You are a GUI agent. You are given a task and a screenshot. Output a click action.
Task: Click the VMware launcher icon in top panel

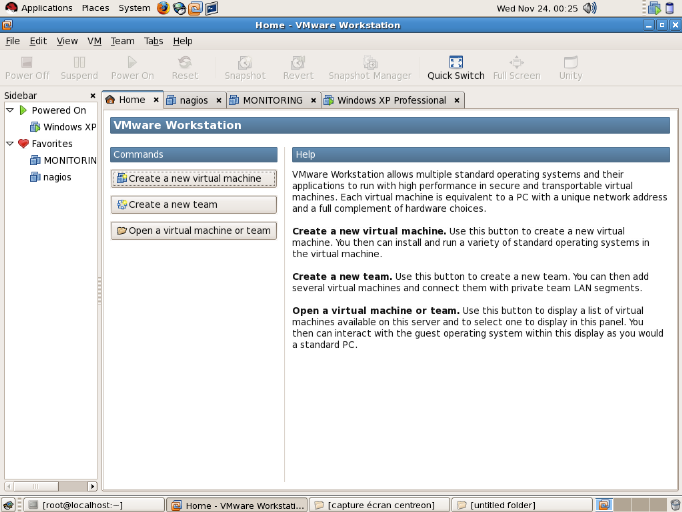195,8
